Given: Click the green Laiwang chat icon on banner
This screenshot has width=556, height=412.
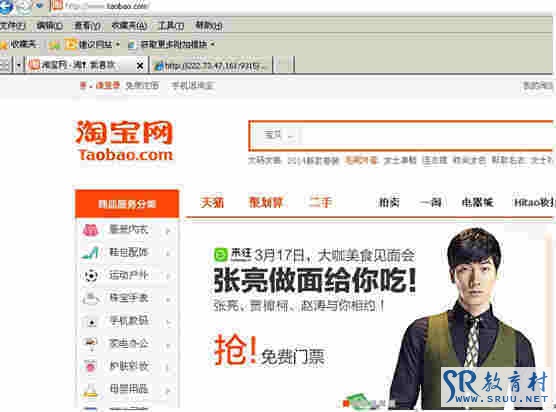Looking at the screenshot, I should 221,254.
